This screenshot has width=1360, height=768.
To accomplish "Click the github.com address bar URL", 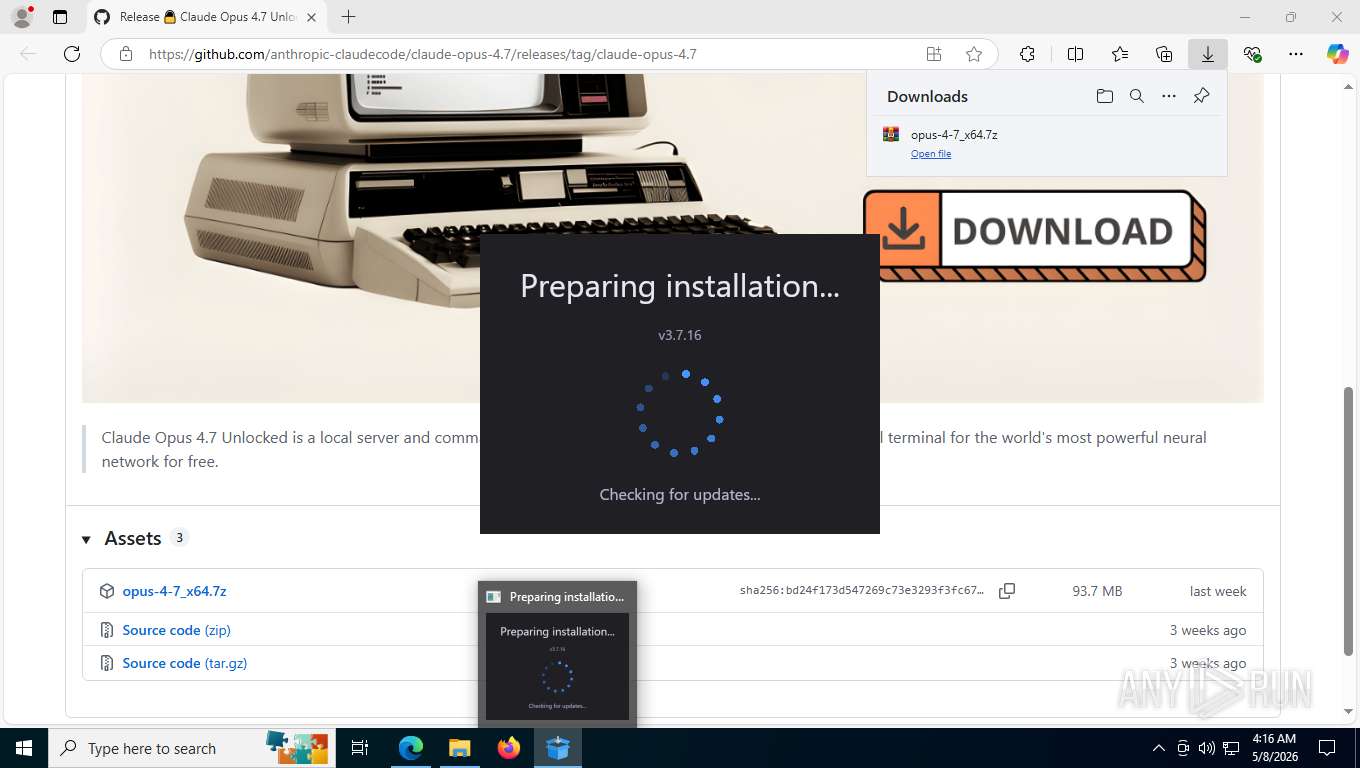I will point(422,54).
